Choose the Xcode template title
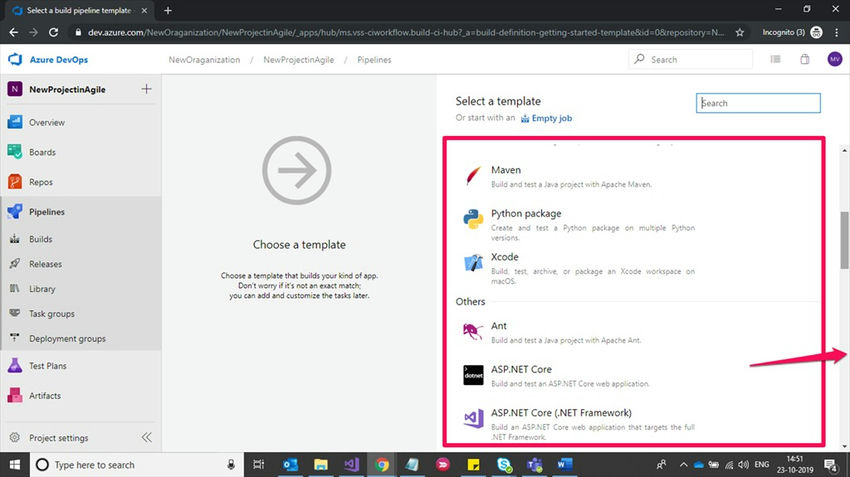850x477 pixels. (504, 256)
